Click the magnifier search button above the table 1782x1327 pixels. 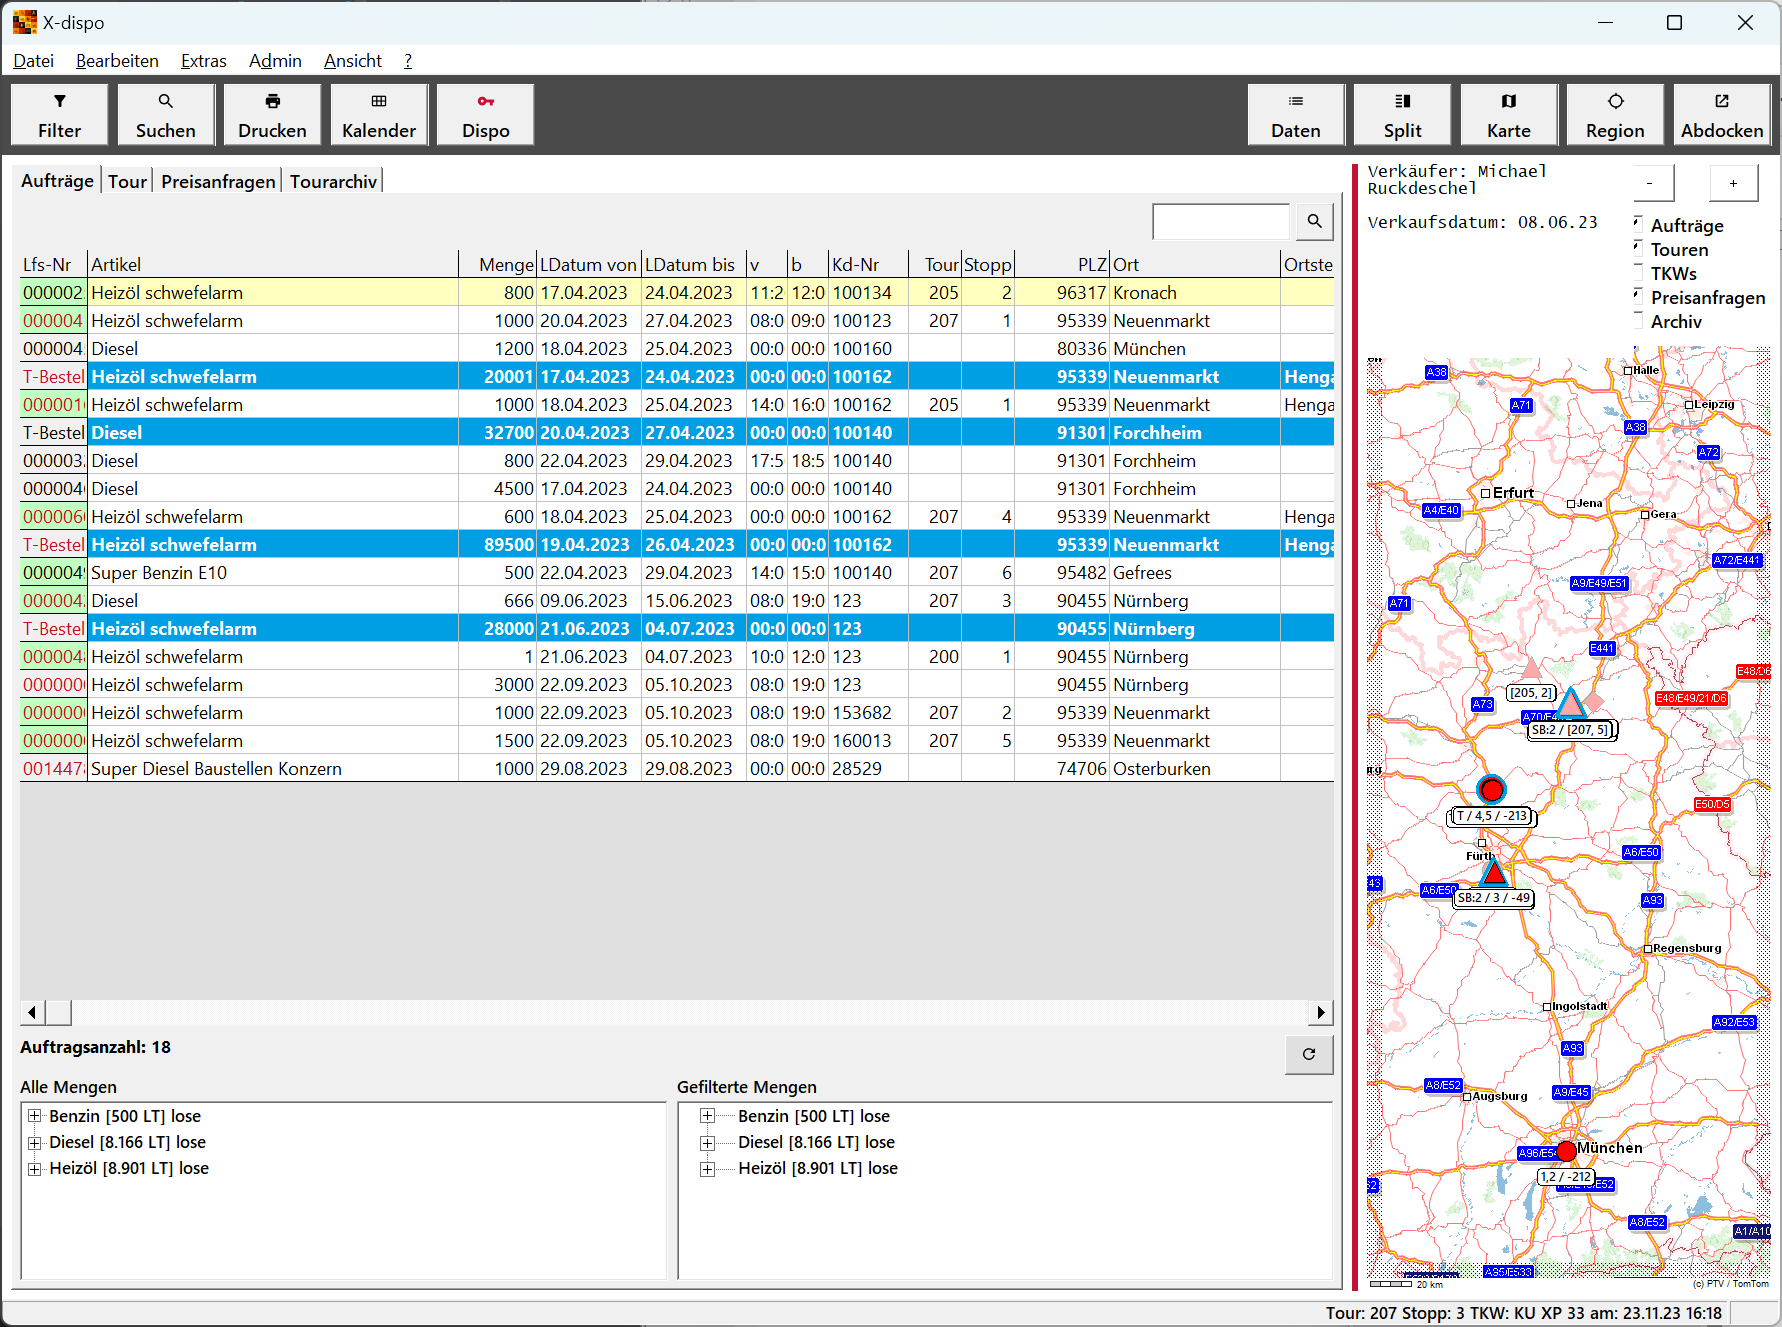(x=1315, y=221)
